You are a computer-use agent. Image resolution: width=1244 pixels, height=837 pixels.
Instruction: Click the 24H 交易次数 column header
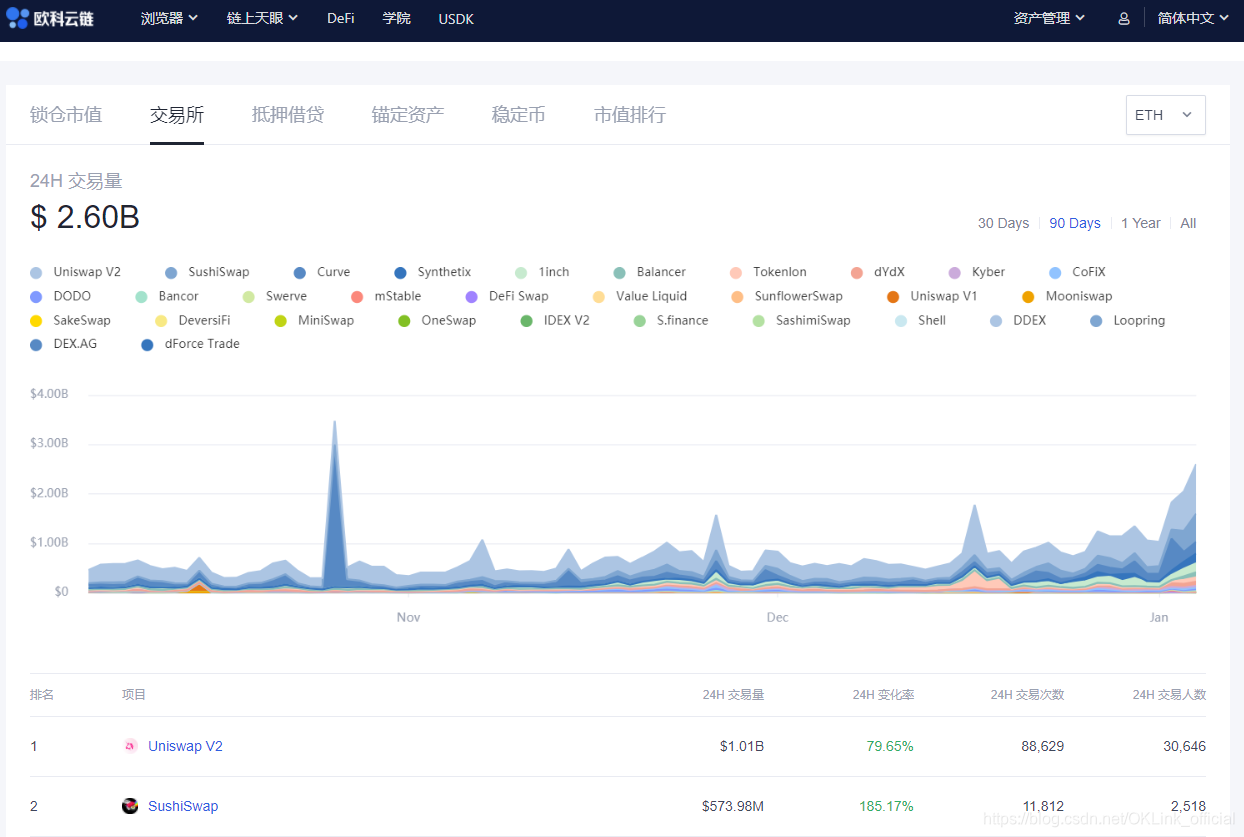click(x=1027, y=695)
